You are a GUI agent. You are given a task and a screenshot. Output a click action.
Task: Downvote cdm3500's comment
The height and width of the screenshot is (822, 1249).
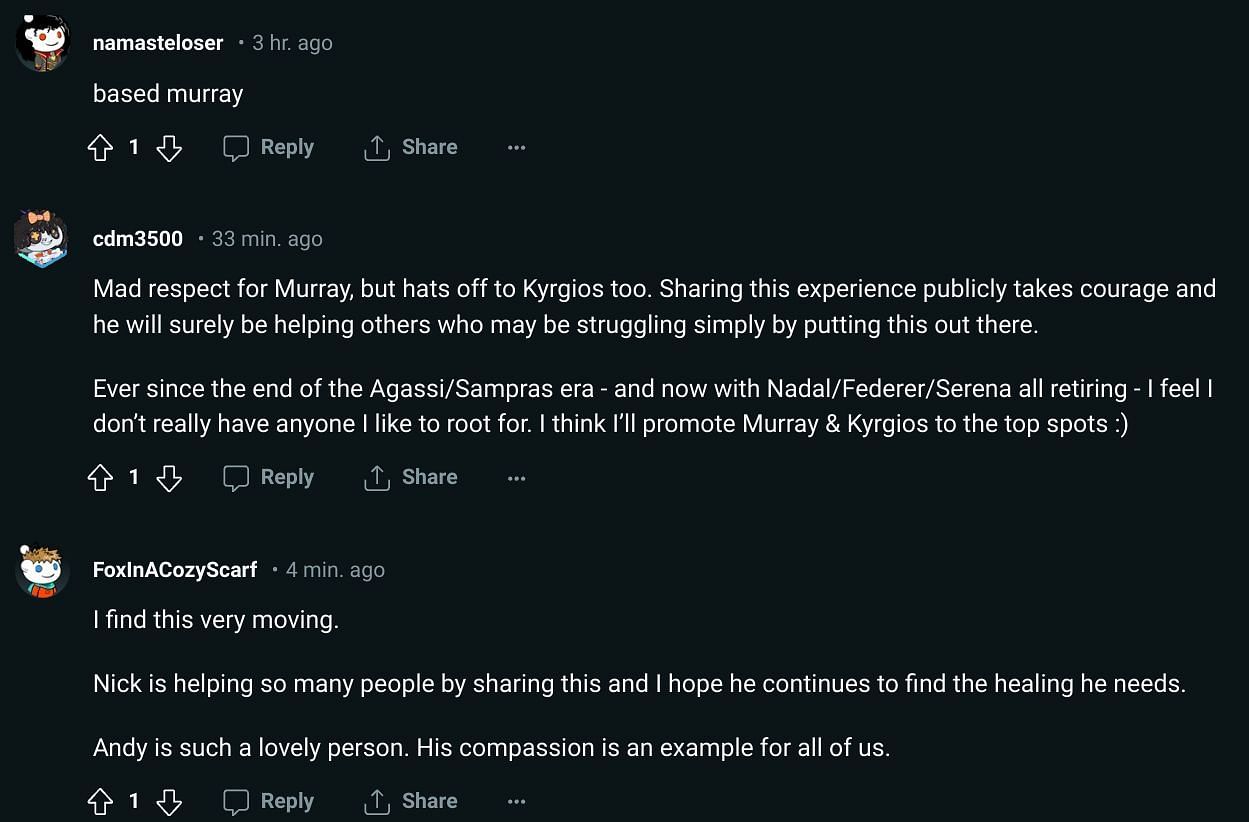pyautogui.click(x=169, y=478)
